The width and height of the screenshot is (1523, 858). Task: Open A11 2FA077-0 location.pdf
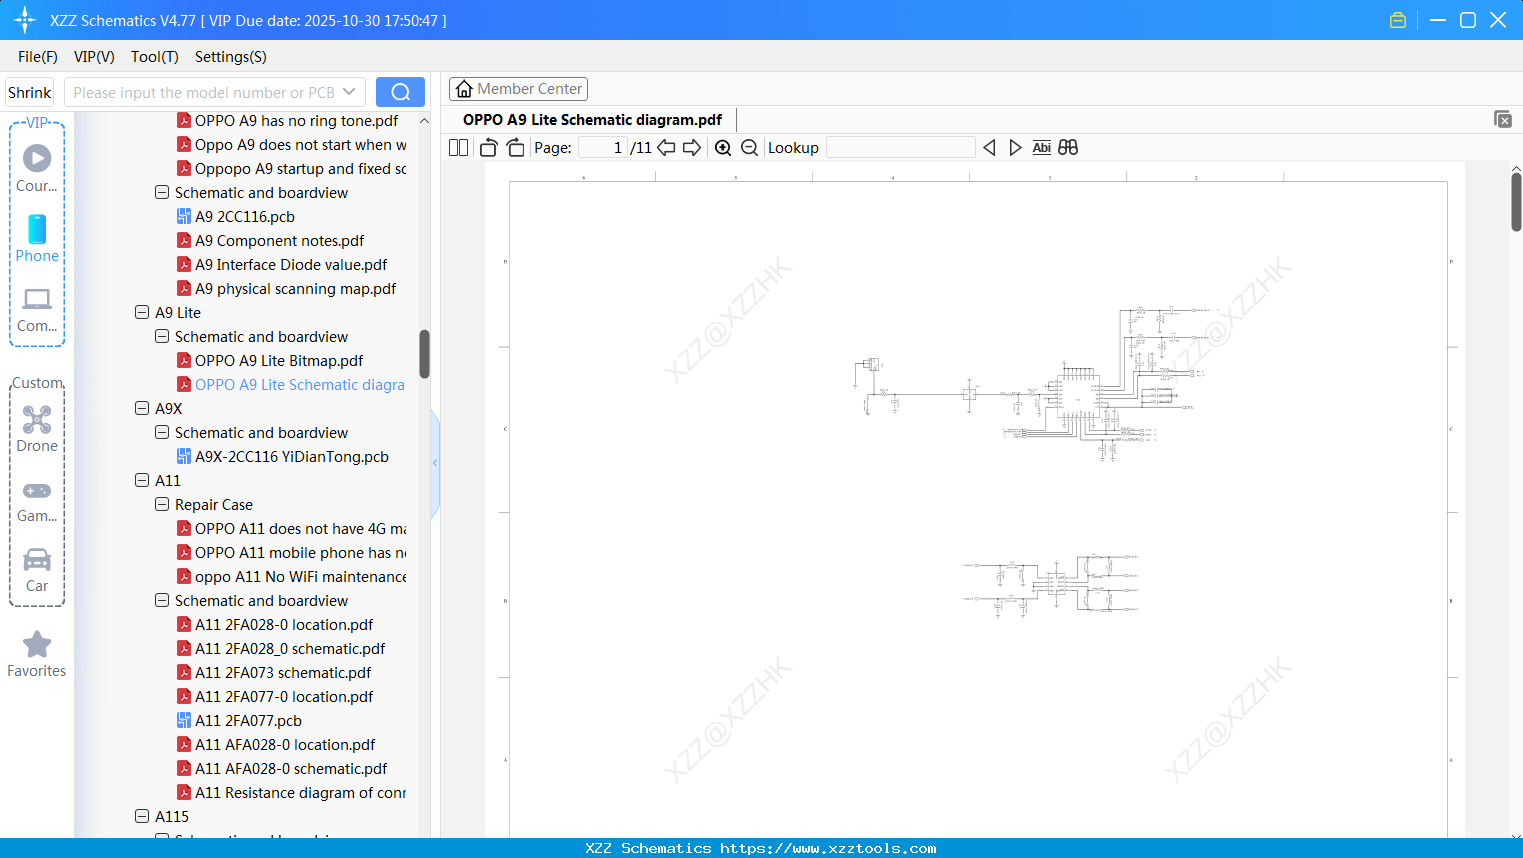[284, 696]
